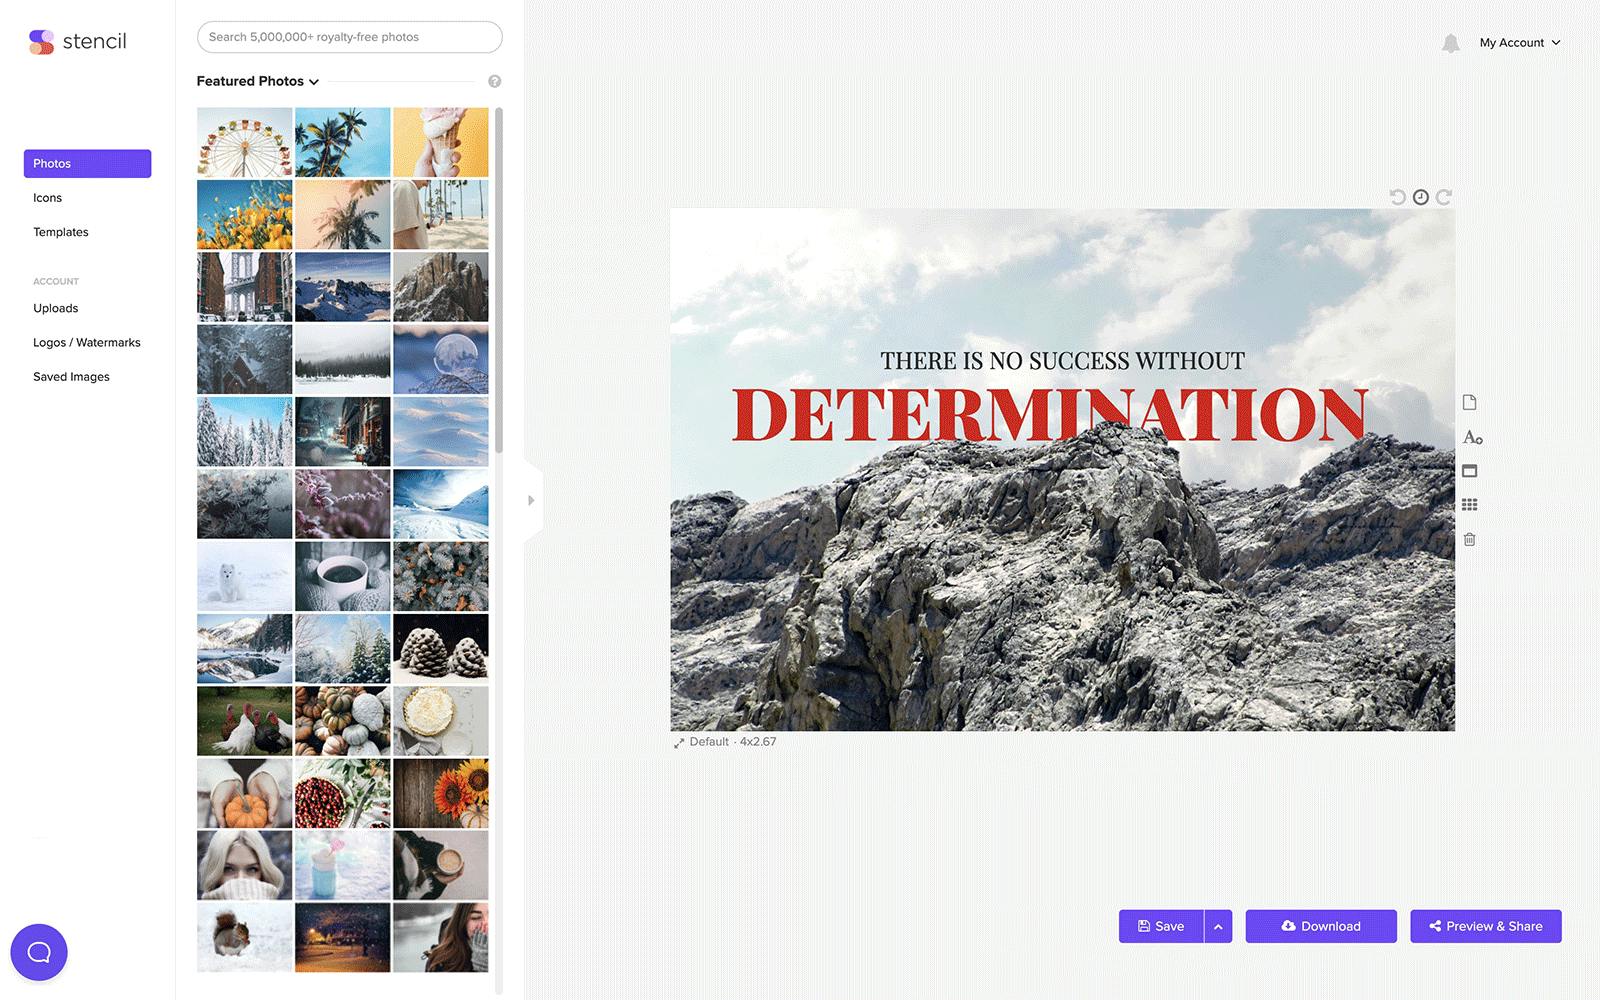Open the text tool icon beside canvas
The height and width of the screenshot is (1000, 1600).
1472,437
